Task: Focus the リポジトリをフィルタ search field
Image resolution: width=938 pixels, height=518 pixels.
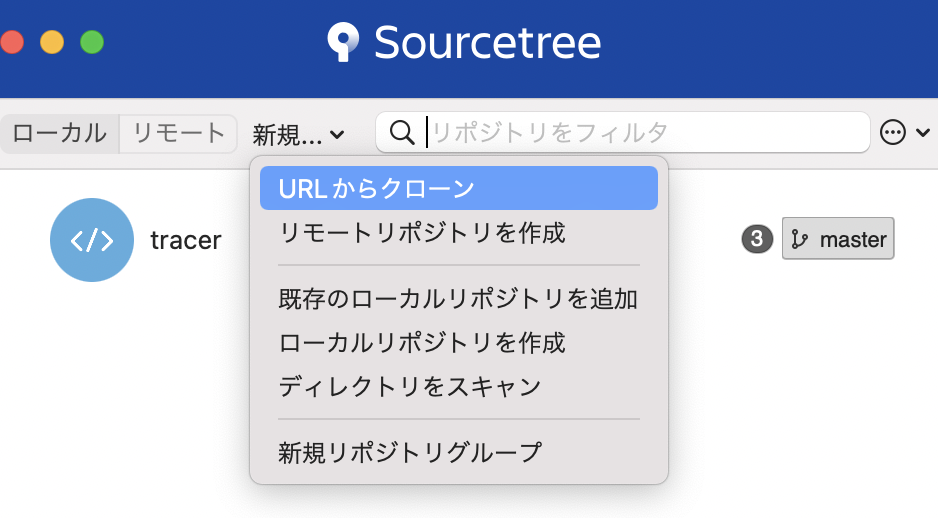Action: tap(640, 132)
